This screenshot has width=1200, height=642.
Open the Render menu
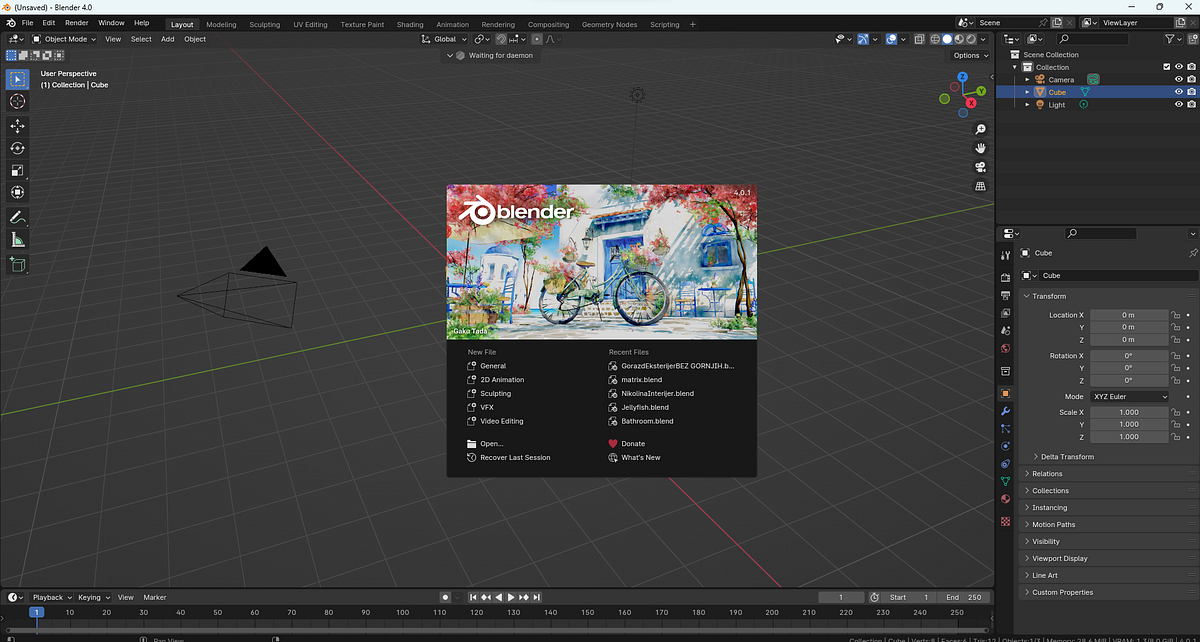coord(77,22)
